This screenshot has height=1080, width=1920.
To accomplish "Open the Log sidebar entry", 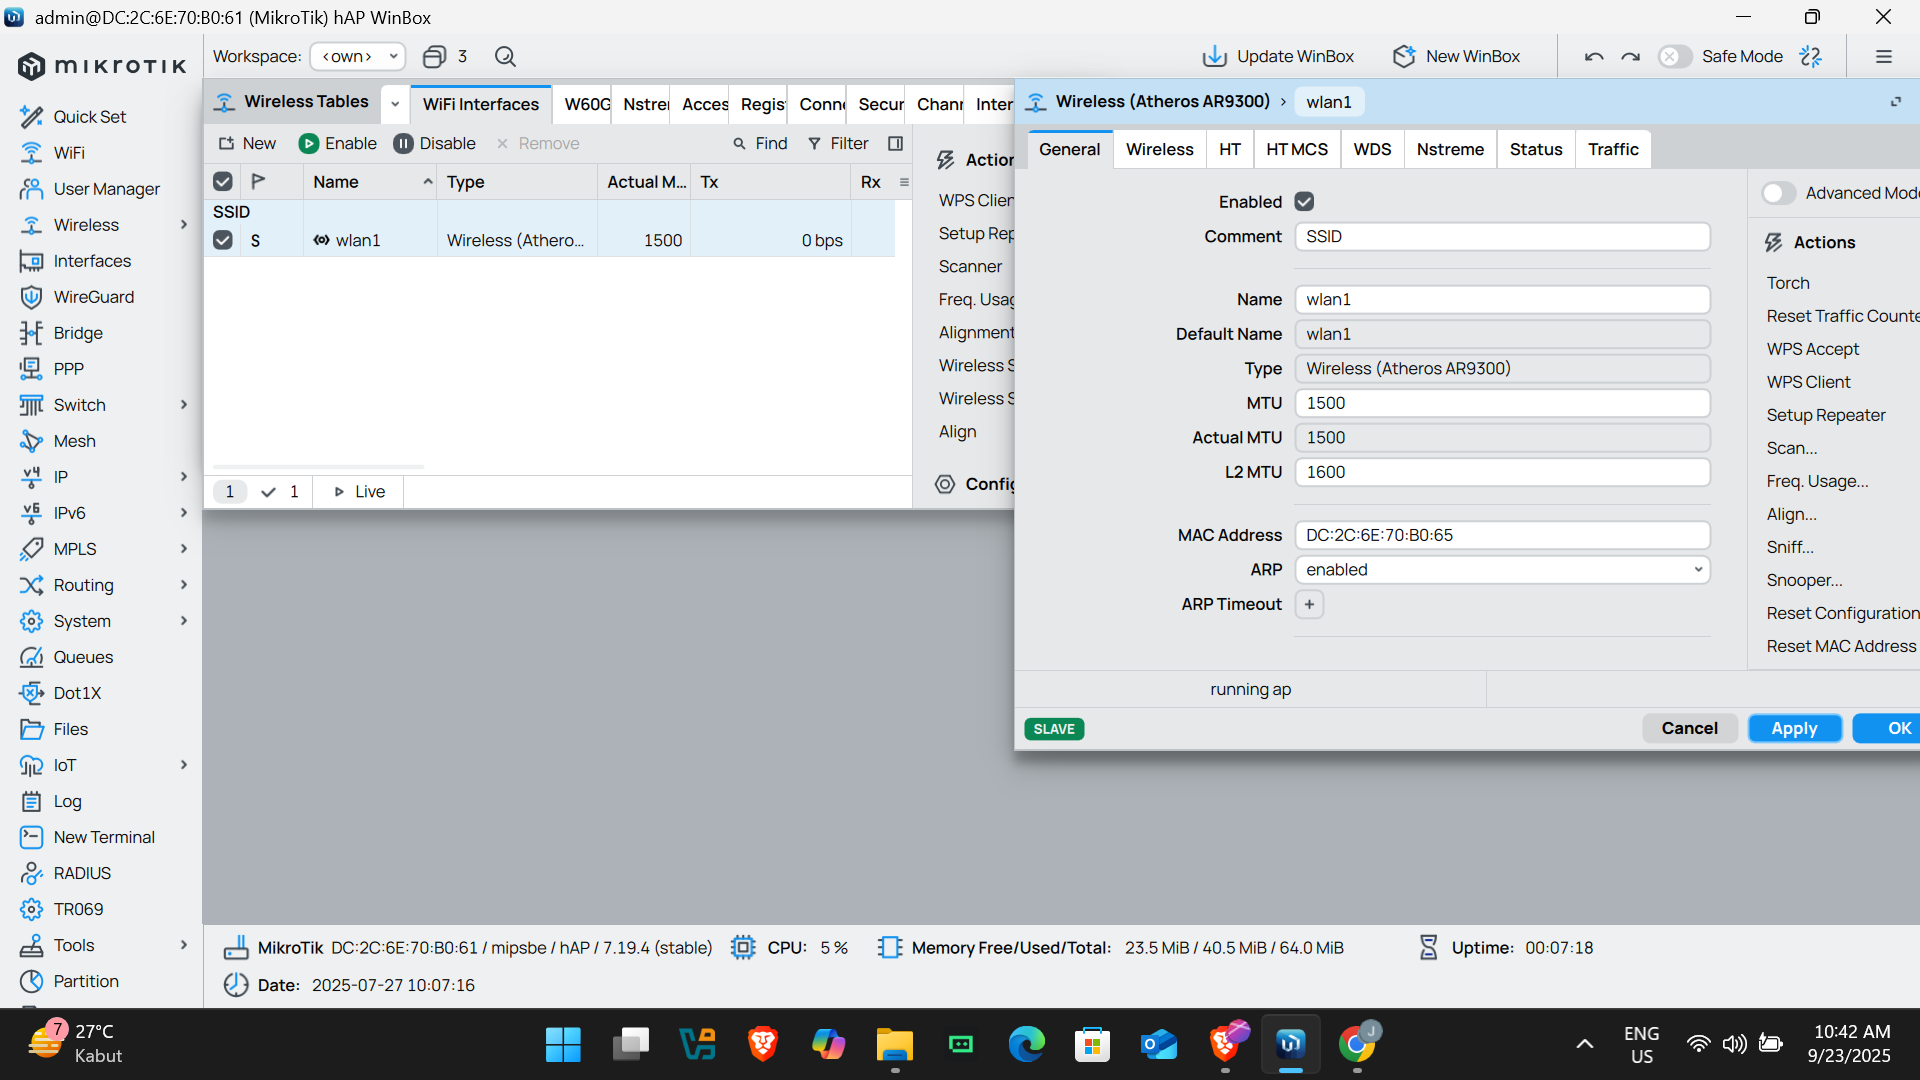I will click(x=67, y=800).
